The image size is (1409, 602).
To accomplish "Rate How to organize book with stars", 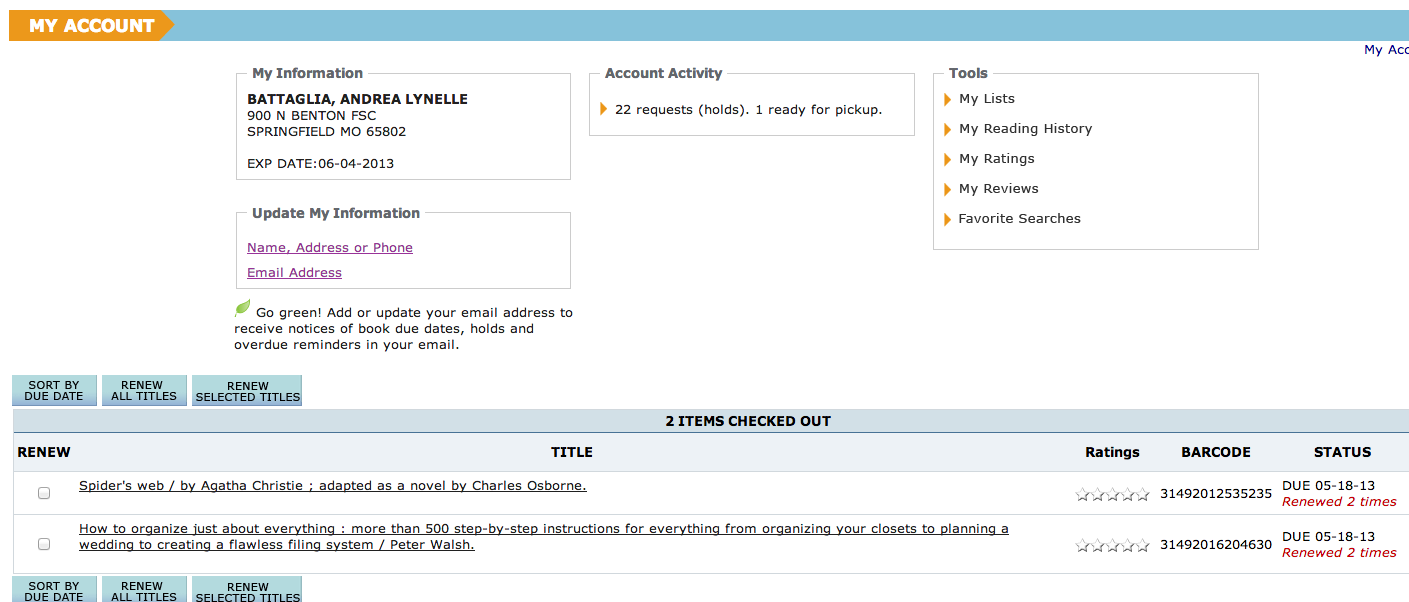I will click(1112, 546).
